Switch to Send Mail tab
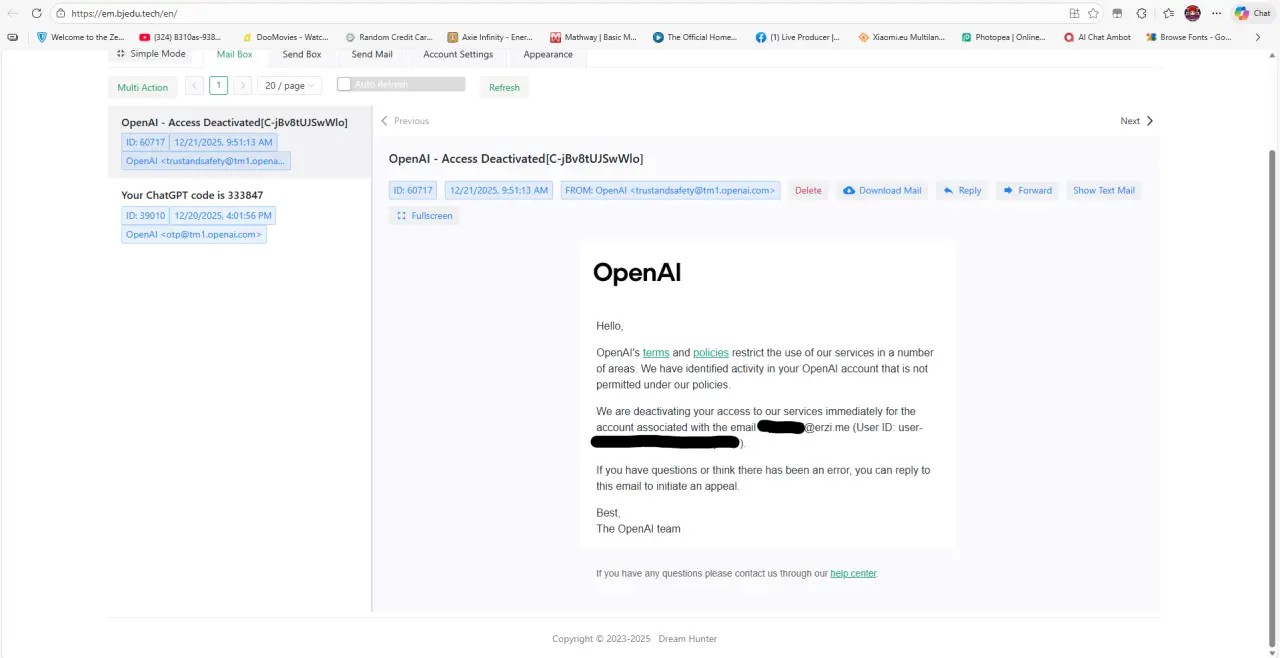Image resolution: width=1280 pixels, height=658 pixels. (372, 54)
